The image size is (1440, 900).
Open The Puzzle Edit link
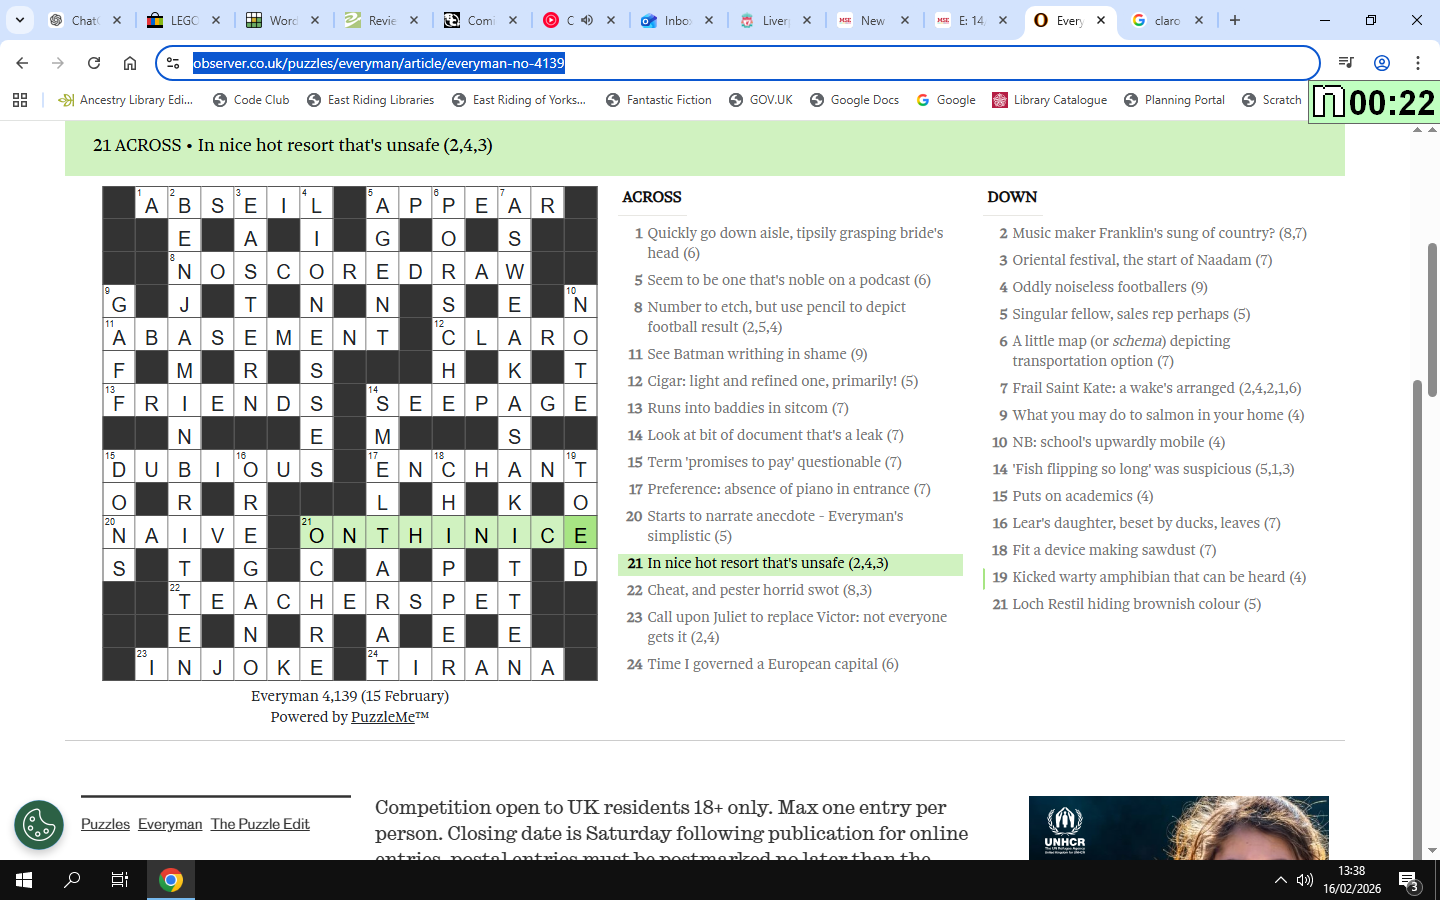[260, 824]
